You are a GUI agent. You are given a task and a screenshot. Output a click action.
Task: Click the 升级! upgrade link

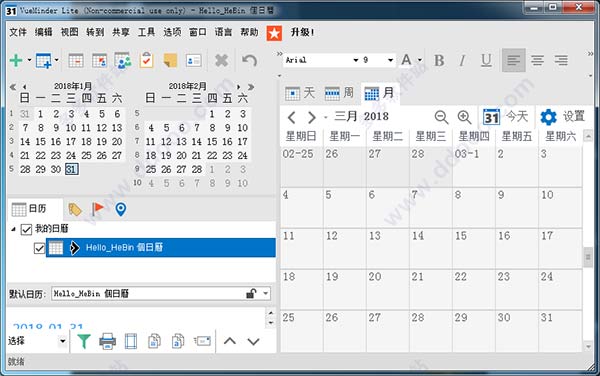302,32
